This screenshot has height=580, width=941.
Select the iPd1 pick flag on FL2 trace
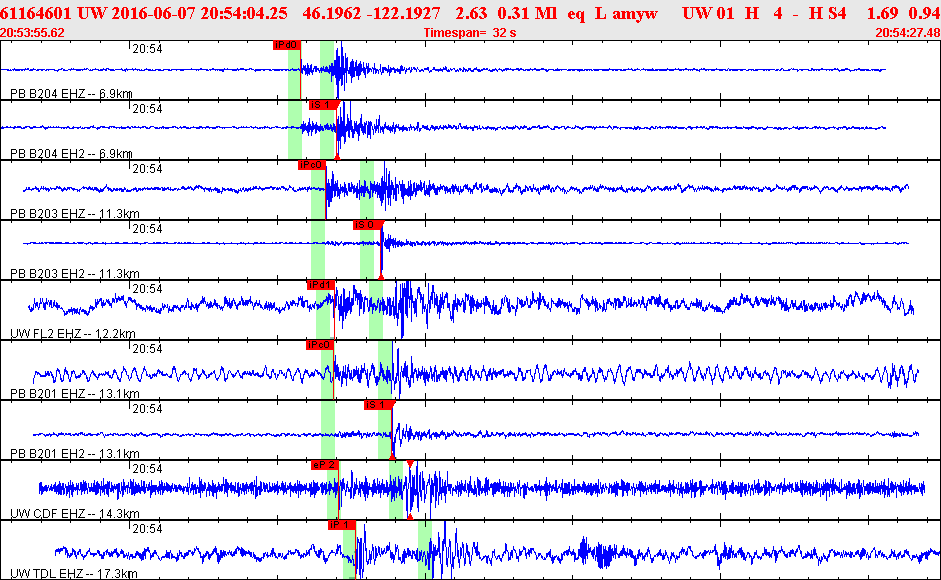point(319,285)
